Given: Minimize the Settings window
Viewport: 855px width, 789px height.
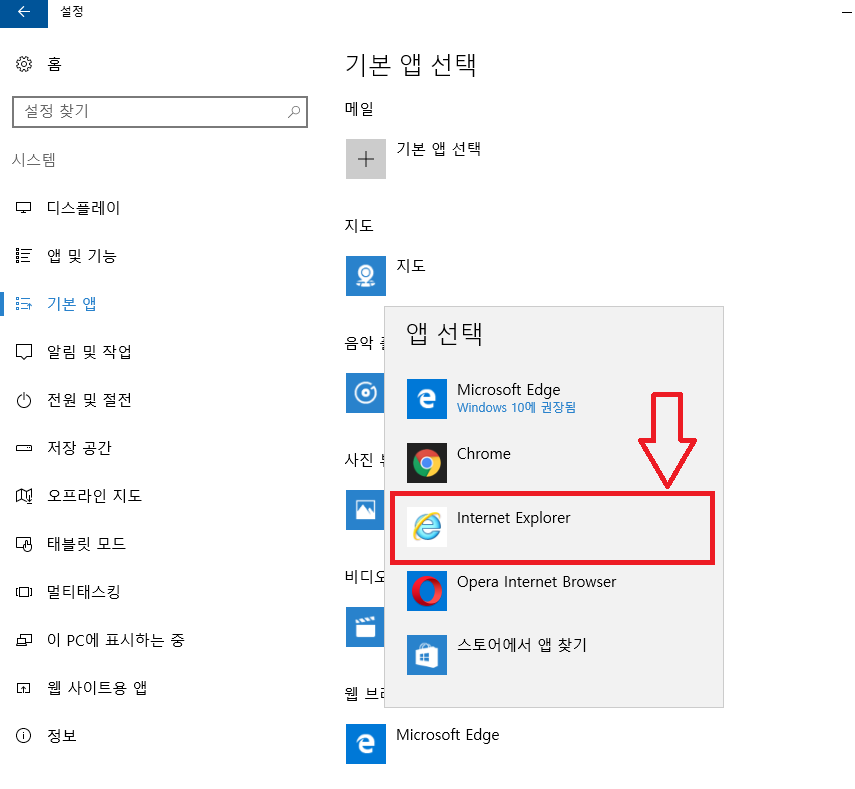Looking at the screenshot, I should 847,13.
